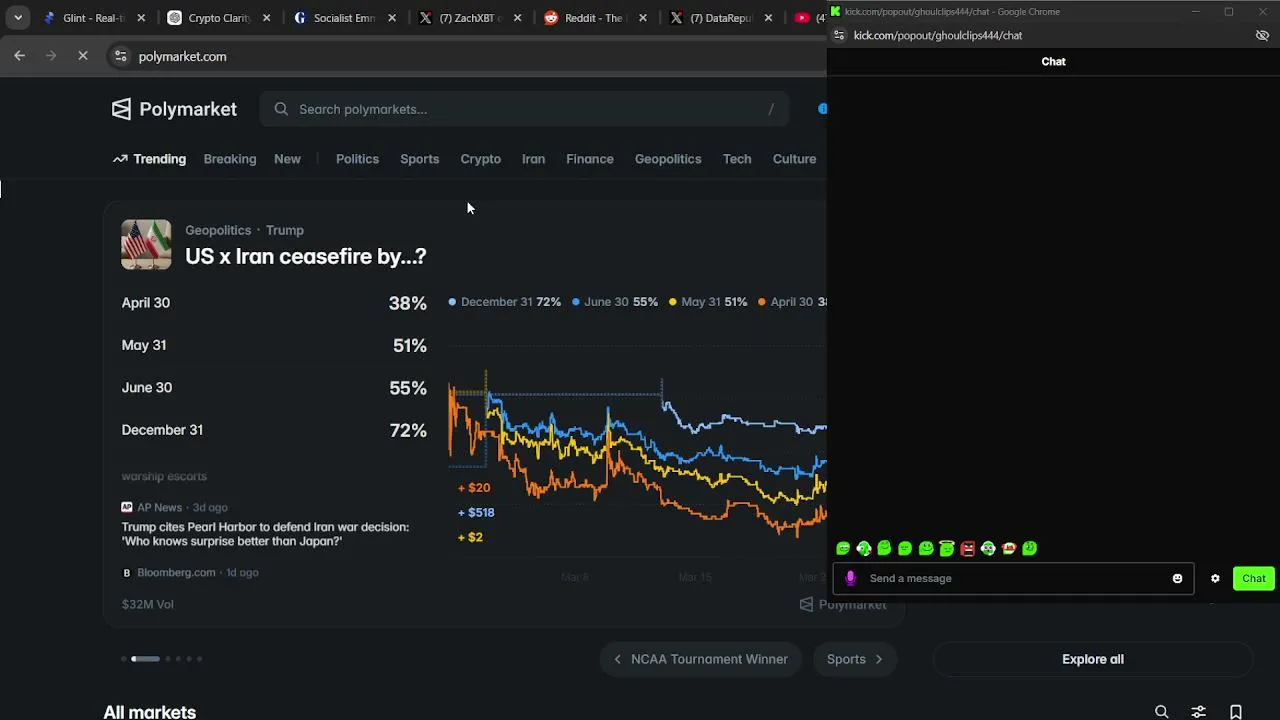Image resolution: width=1280 pixels, height=720 pixels.
Task: Switch to the Glint browser tab
Action: click(x=92, y=18)
